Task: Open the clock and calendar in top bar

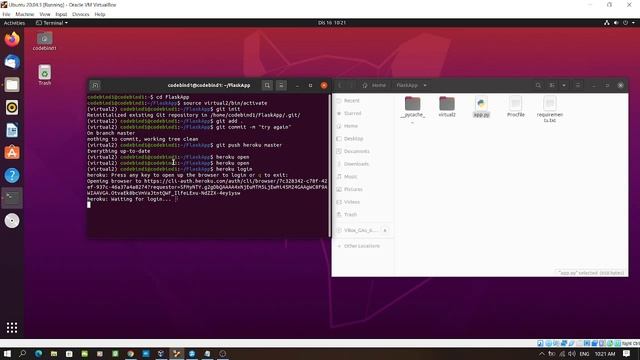Action: (x=332, y=23)
